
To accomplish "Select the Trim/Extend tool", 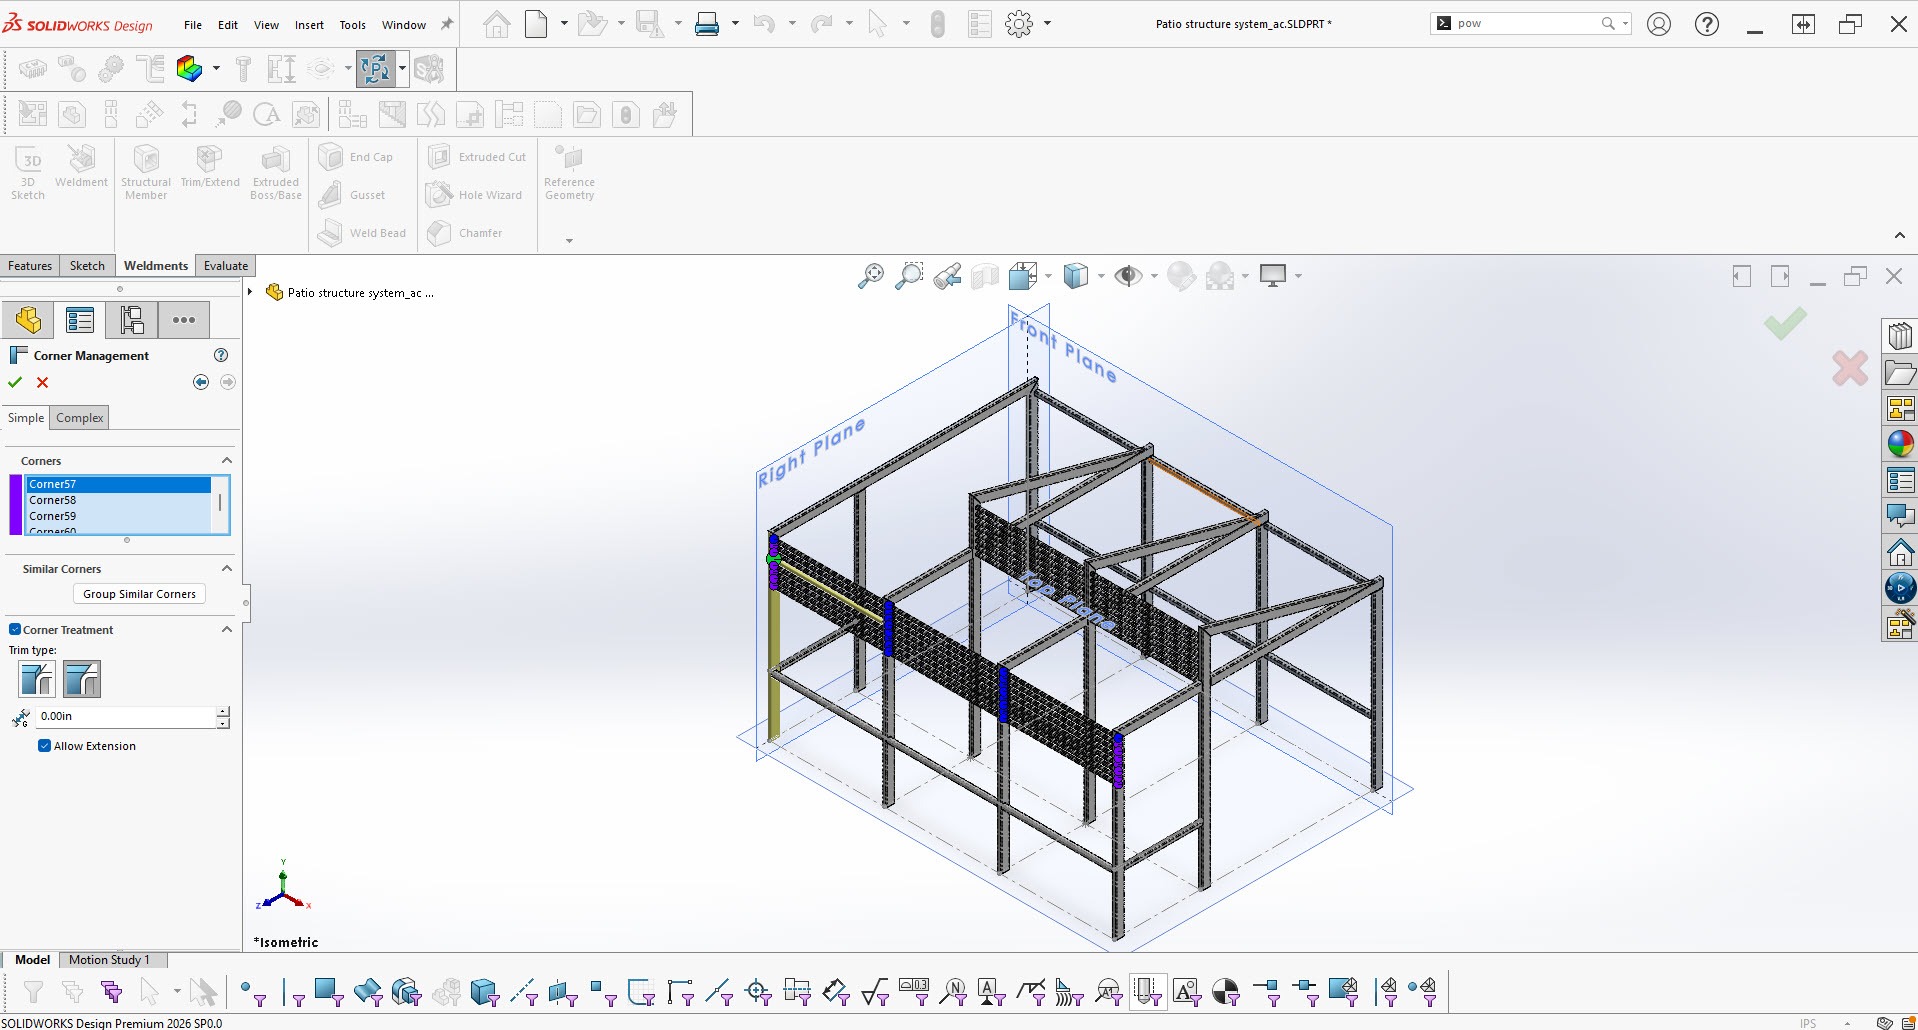I will (x=209, y=170).
